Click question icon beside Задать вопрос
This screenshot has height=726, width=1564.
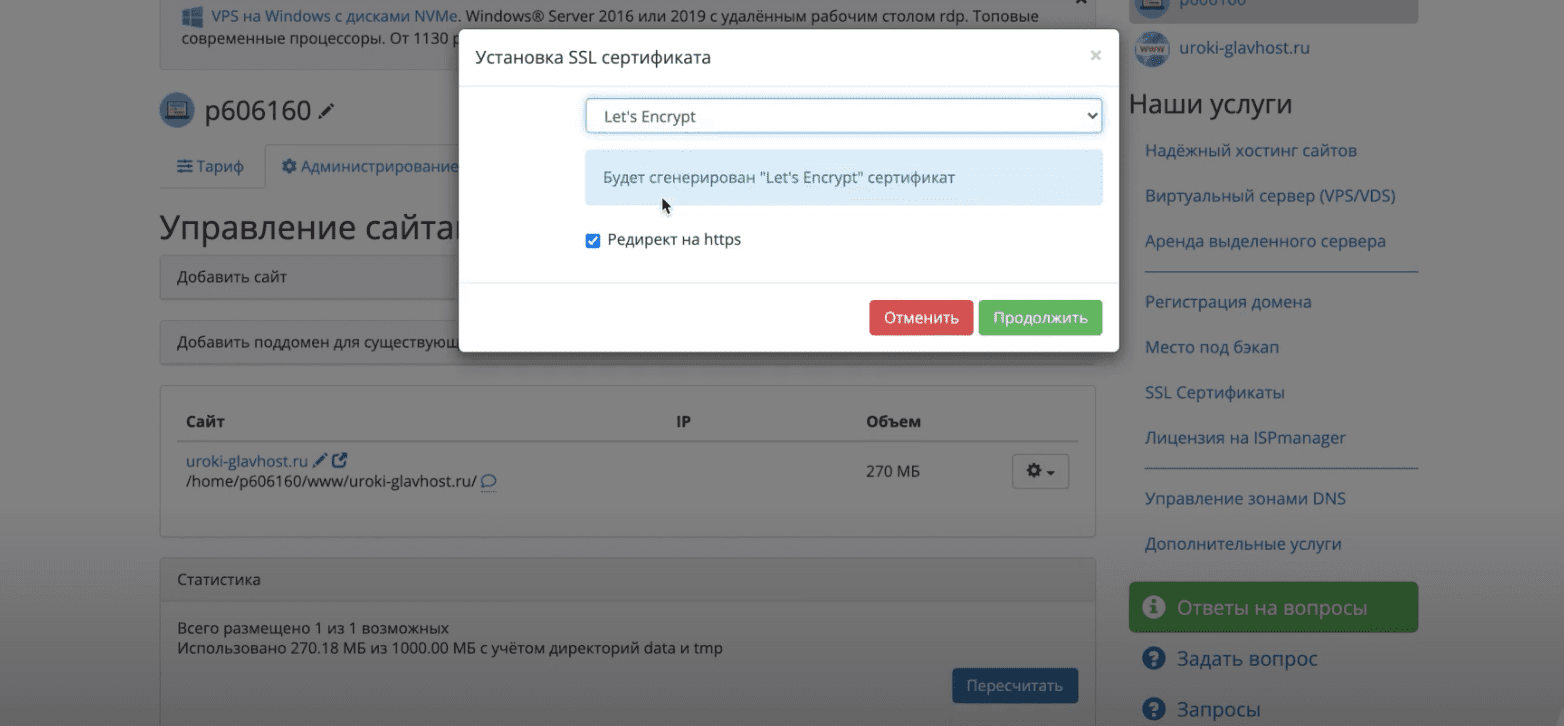pos(1153,659)
